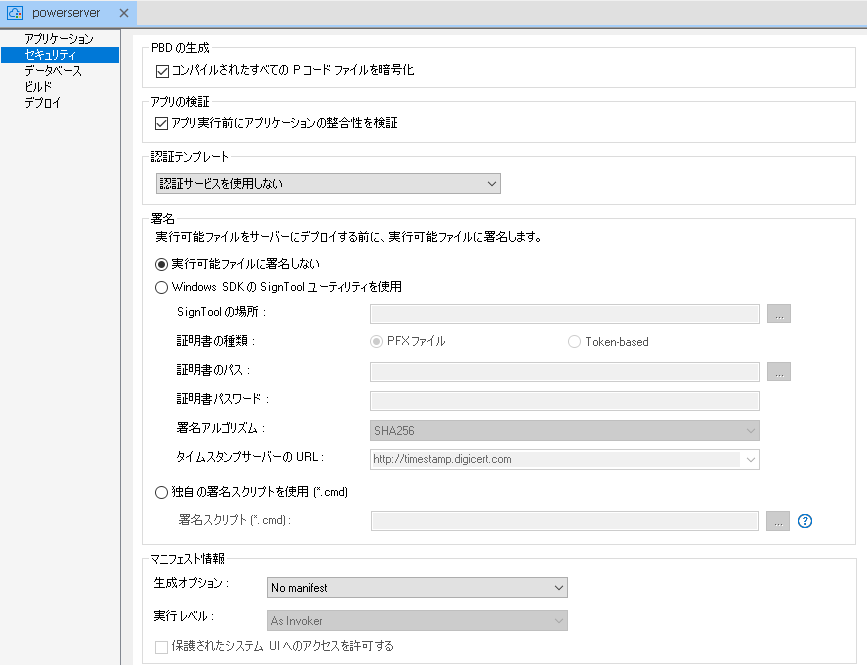Open the authentication template dropdown
This screenshot has width=867, height=665.
click(491, 183)
